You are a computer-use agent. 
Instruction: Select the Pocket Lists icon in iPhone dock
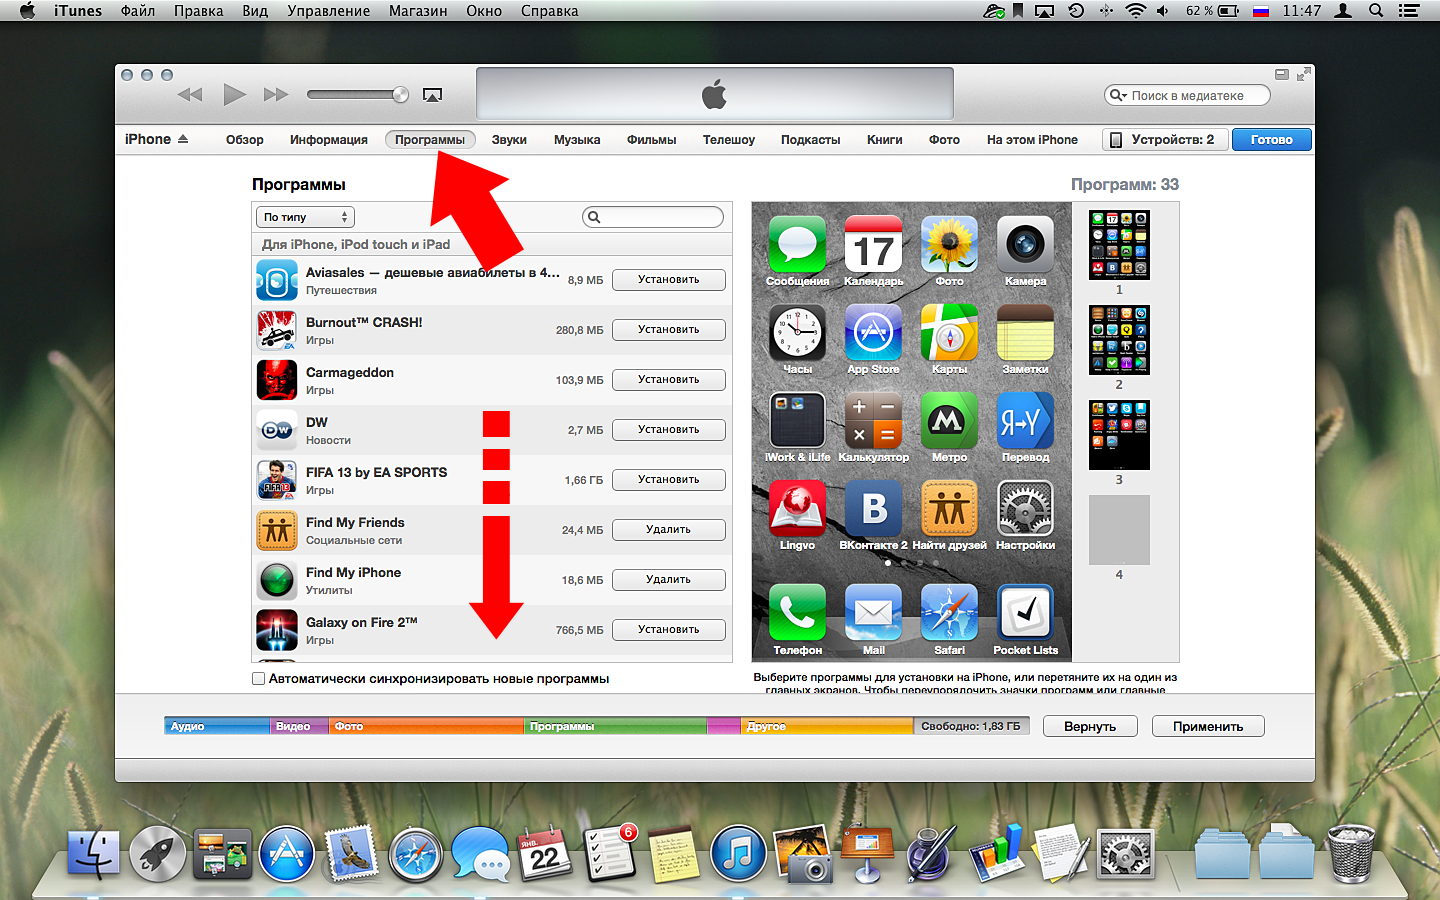1025,612
